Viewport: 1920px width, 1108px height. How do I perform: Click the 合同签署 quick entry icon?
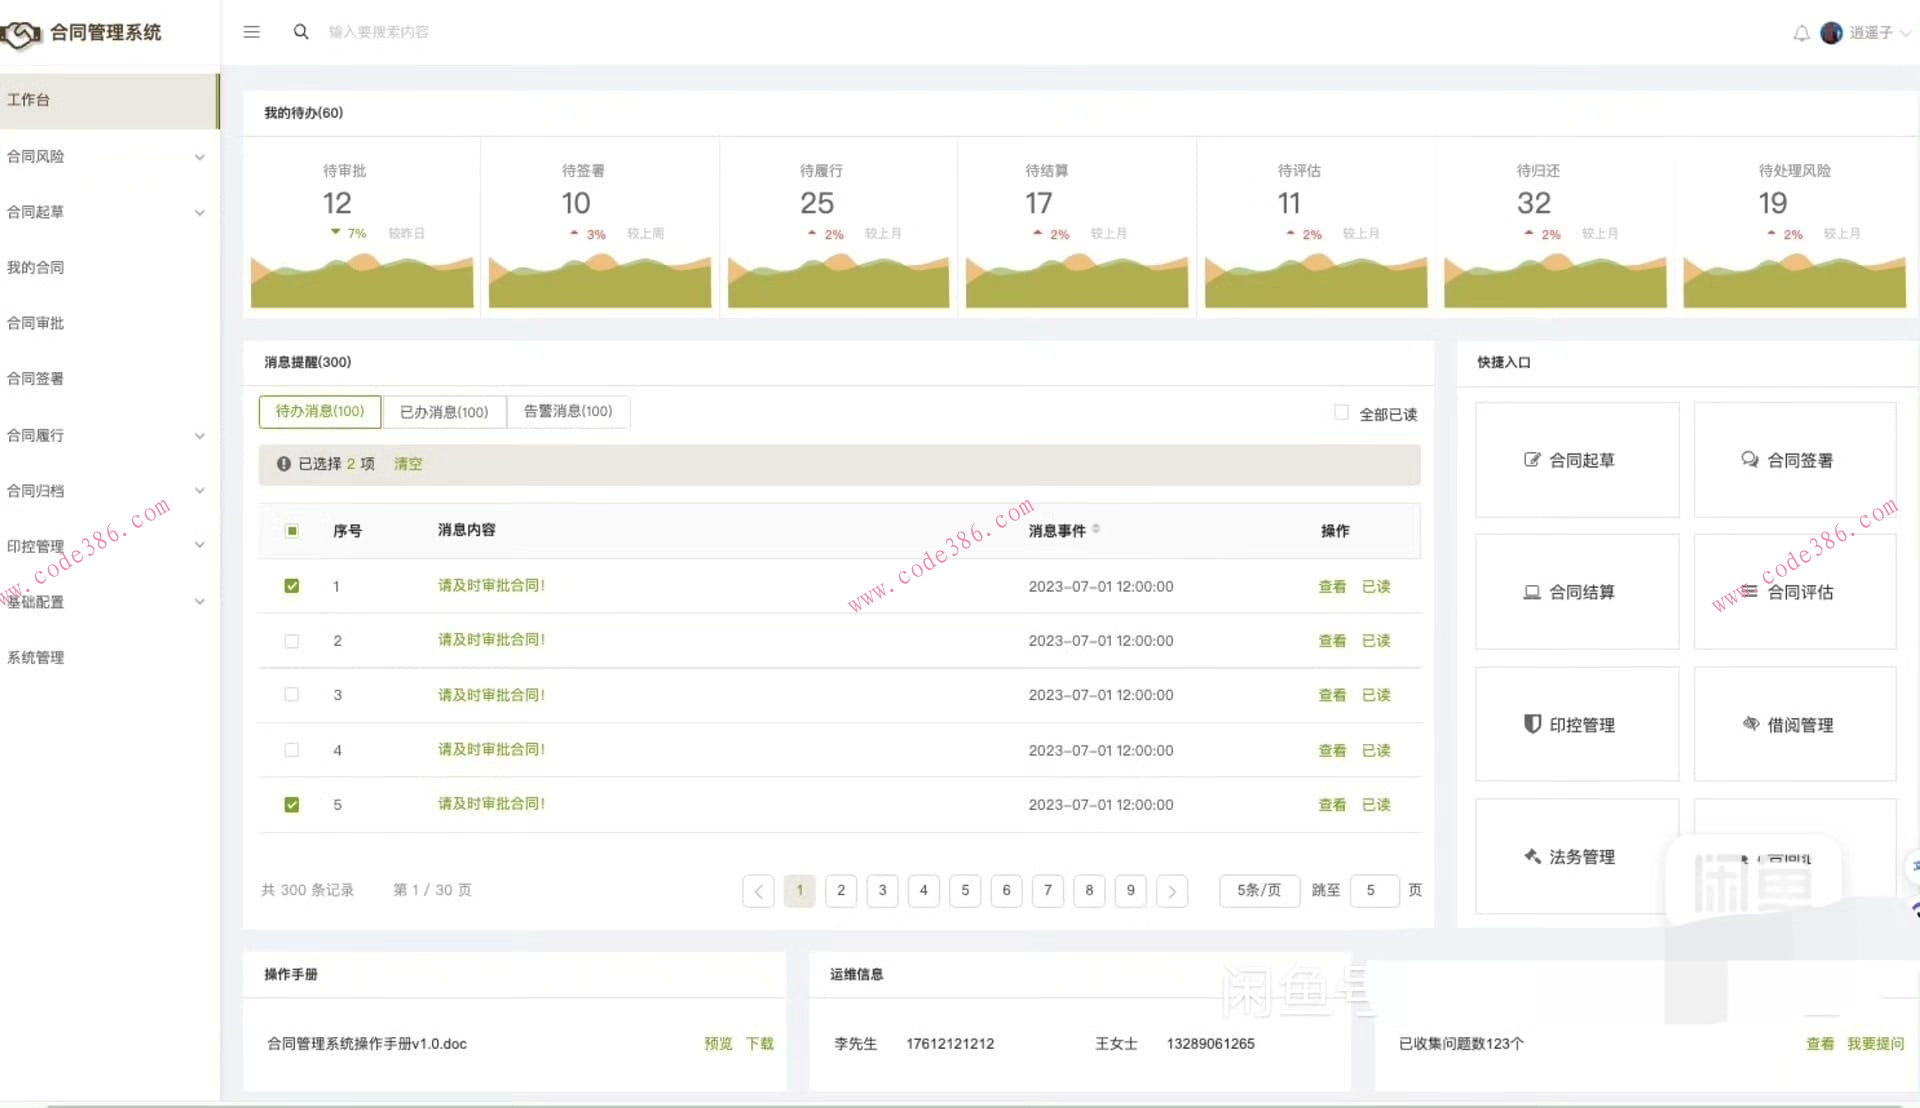coord(1749,460)
